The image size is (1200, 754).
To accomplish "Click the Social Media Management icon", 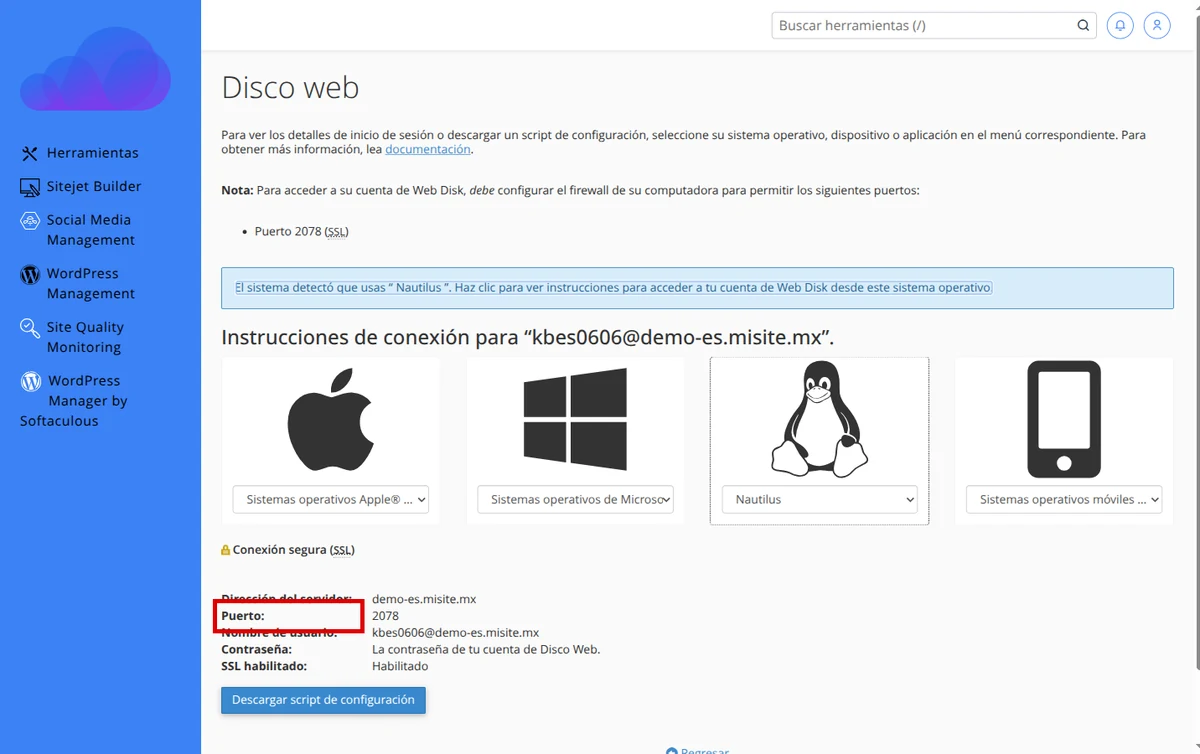I will tap(30, 221).
